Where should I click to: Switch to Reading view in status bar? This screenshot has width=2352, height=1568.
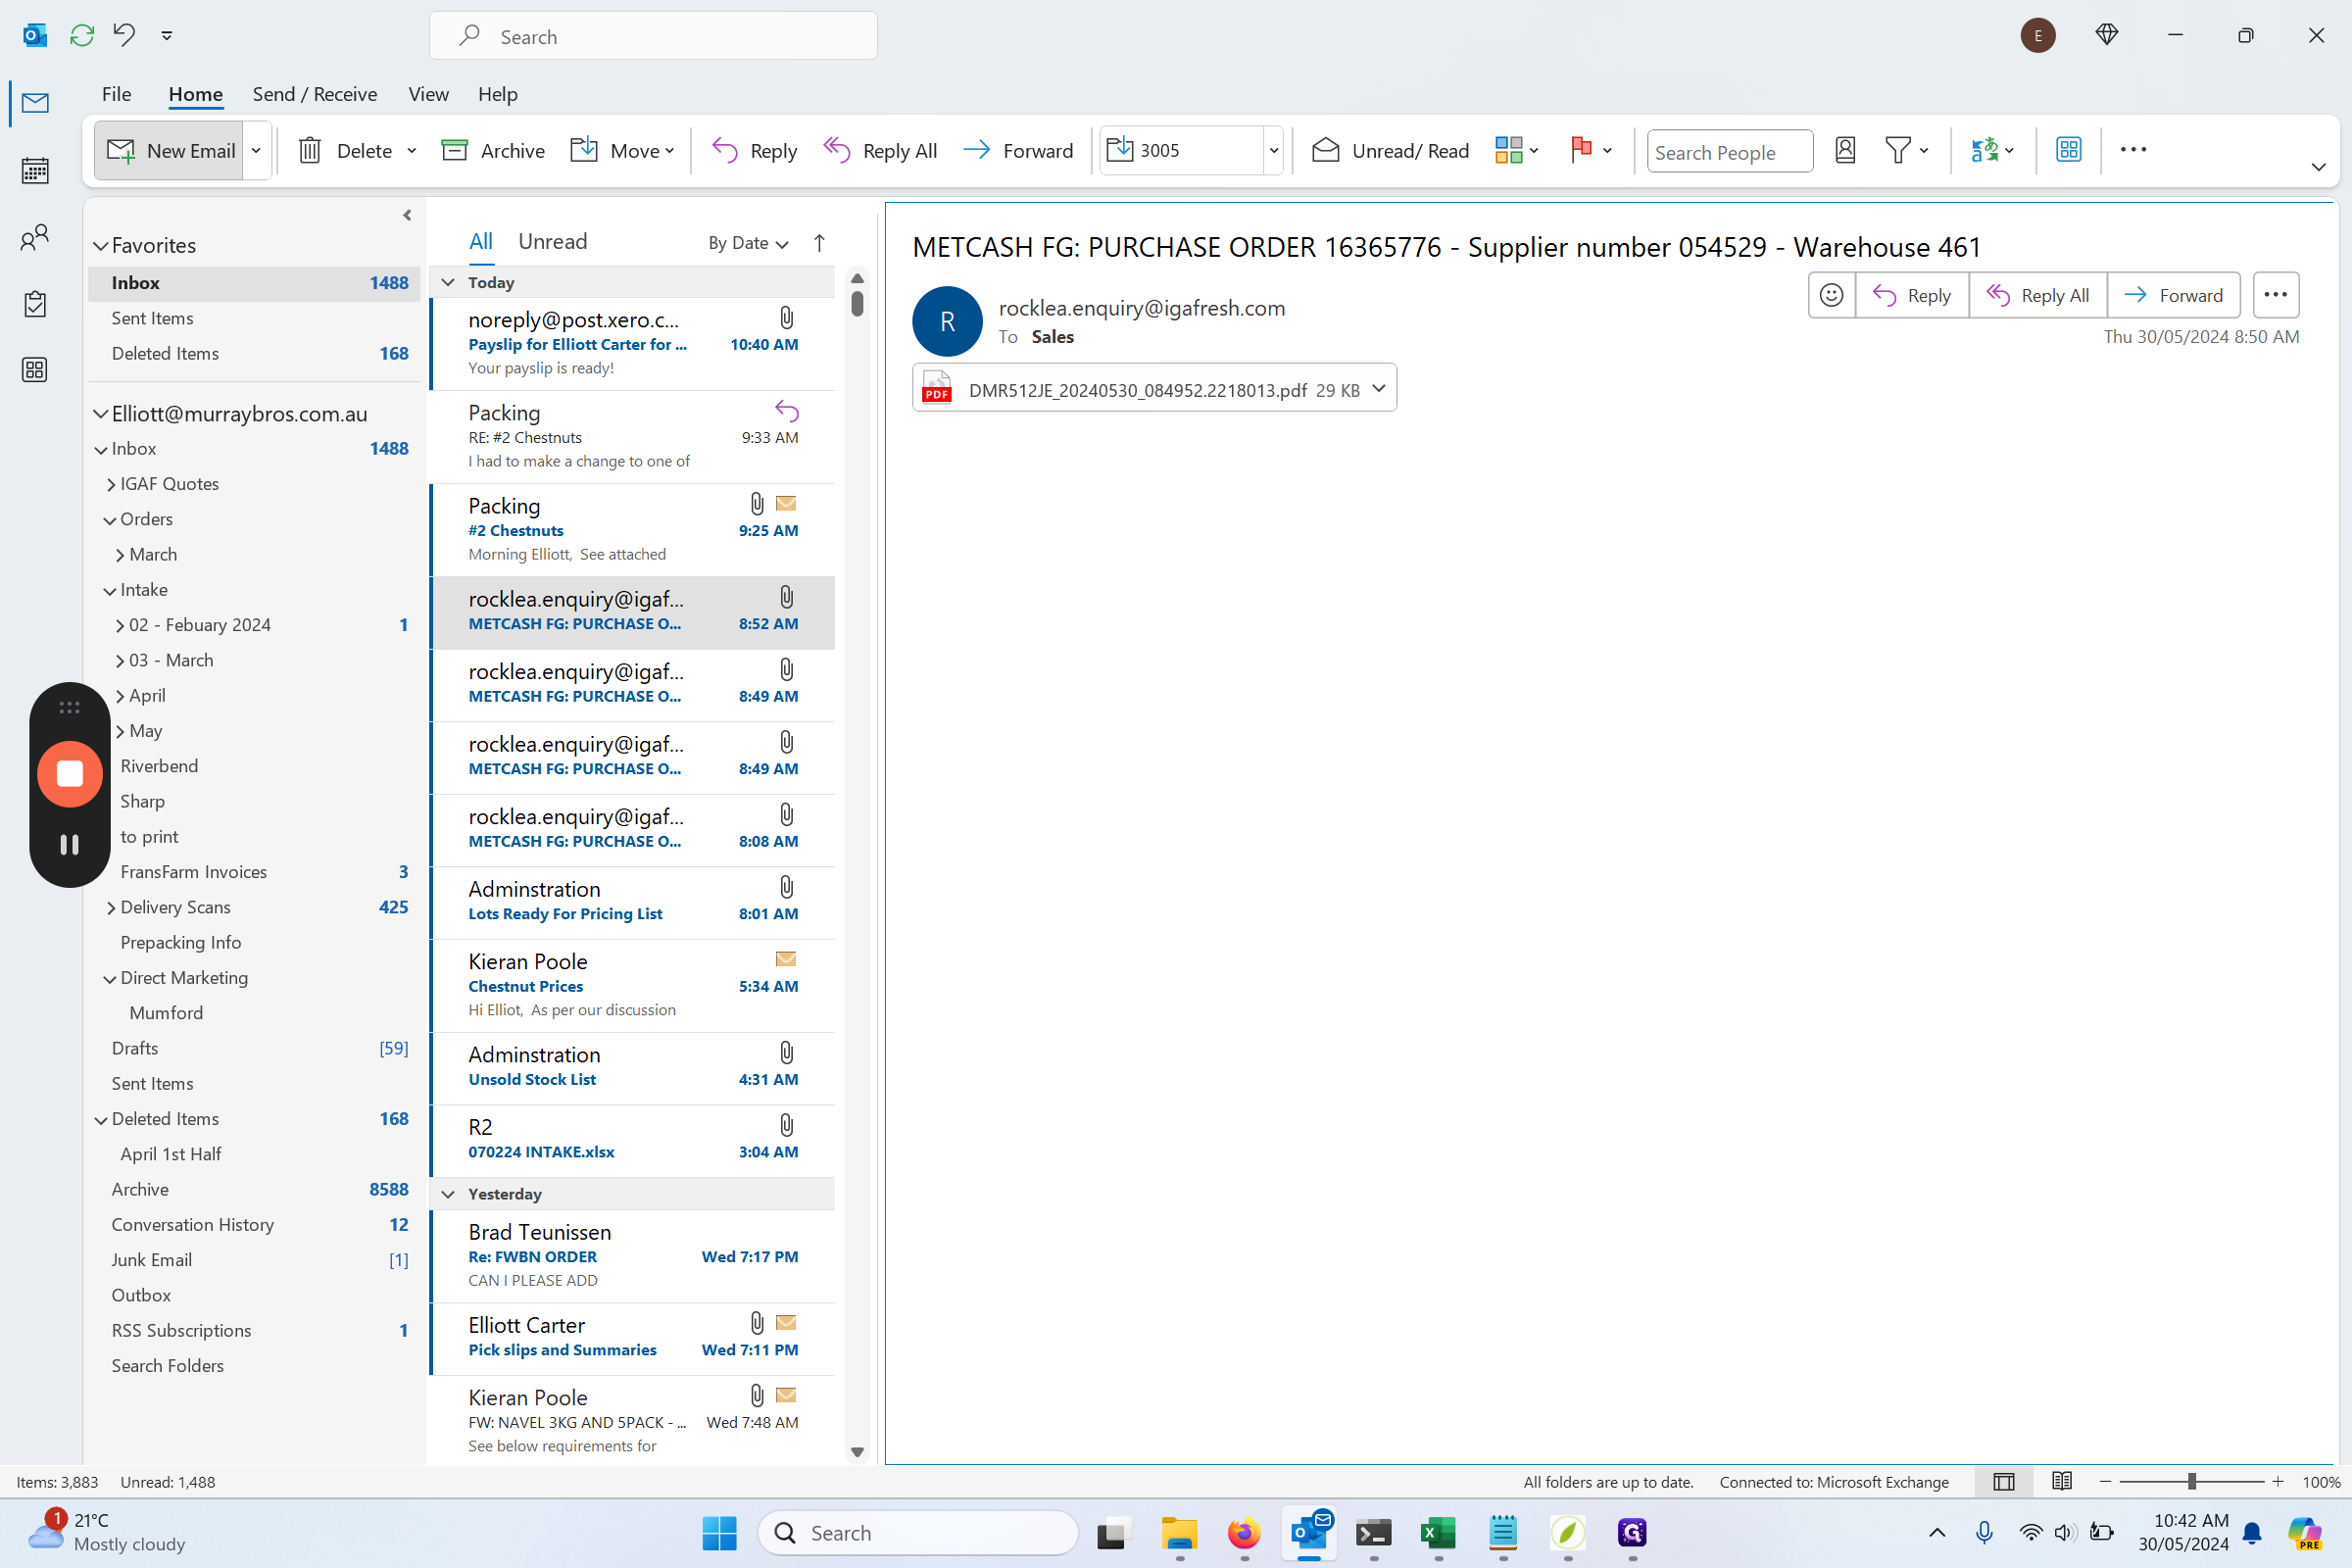point(2061,1481)
